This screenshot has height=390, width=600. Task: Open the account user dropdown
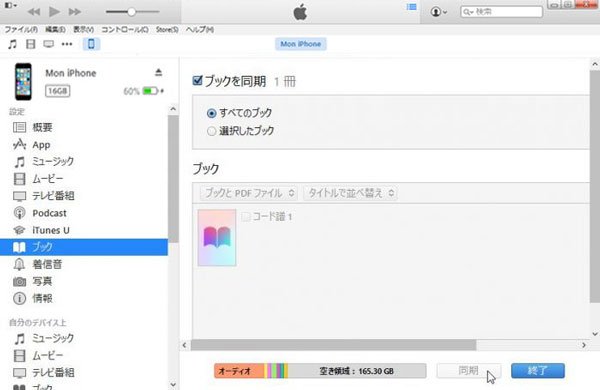tap(439, 12)
